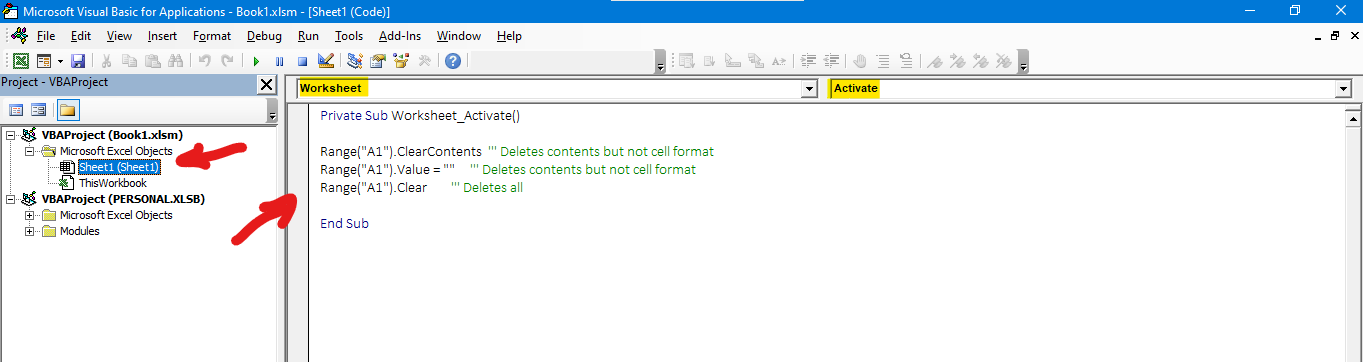Viewport: 1363px width, 362px height.
Task: Click View Object in Project pane
Action: [x=39, y=110]
